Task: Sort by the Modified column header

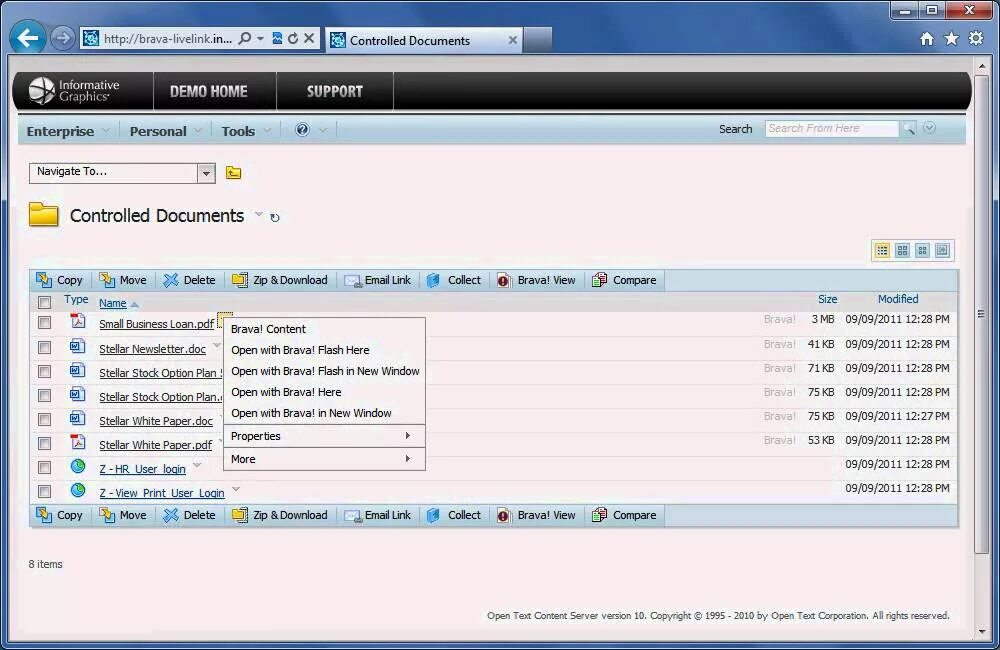Action: (x=898, y=299)
